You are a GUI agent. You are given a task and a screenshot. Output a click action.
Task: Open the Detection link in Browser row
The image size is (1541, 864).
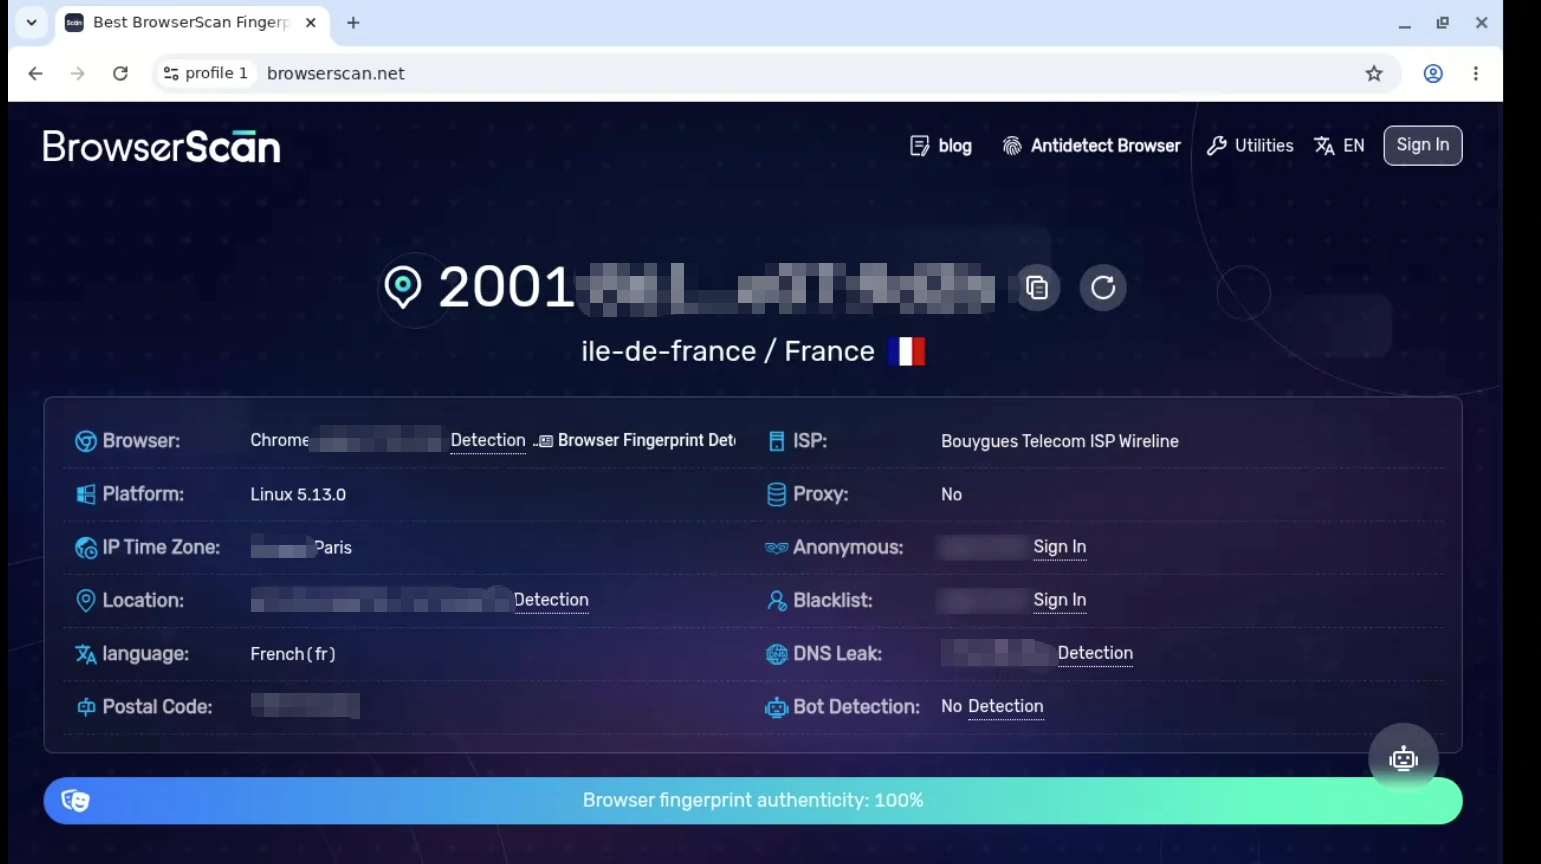tap(488, 440)
